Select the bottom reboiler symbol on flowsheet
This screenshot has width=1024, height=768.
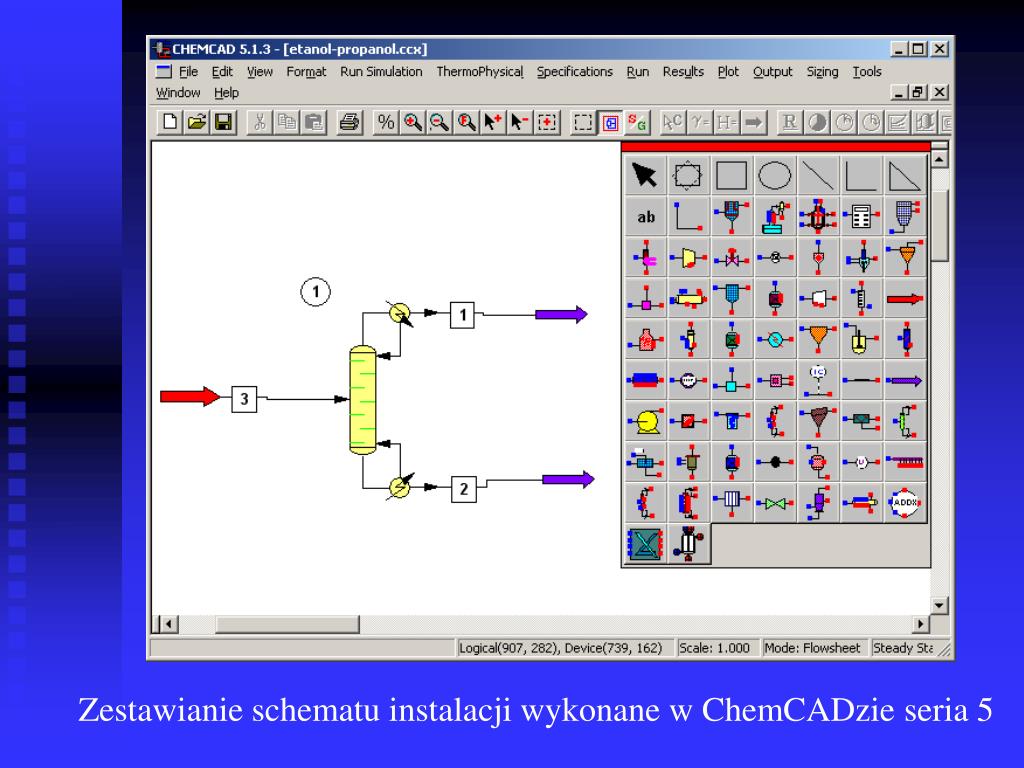[x=400, y=487]
